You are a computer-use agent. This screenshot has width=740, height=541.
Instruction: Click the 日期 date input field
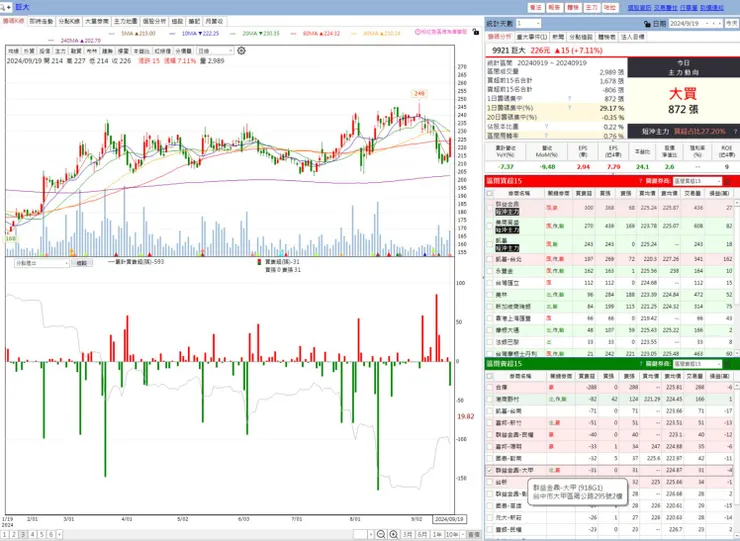point(685,24)
